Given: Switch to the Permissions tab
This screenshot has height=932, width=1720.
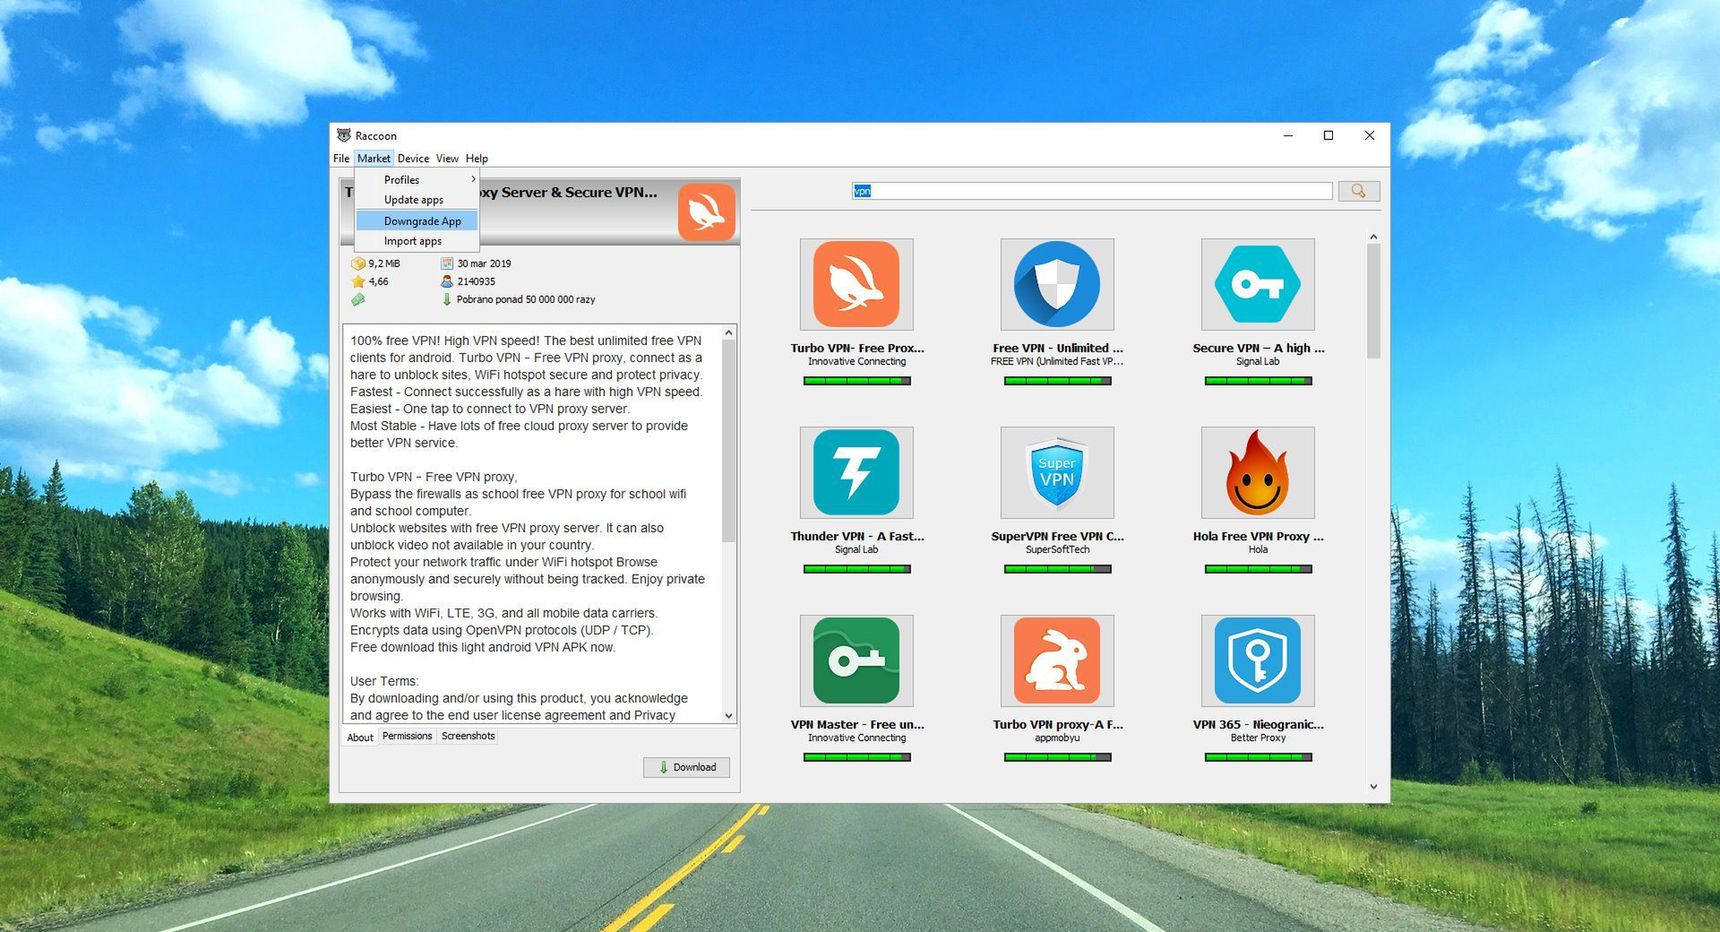Looking at the screenshot, I should pos(407,736).
